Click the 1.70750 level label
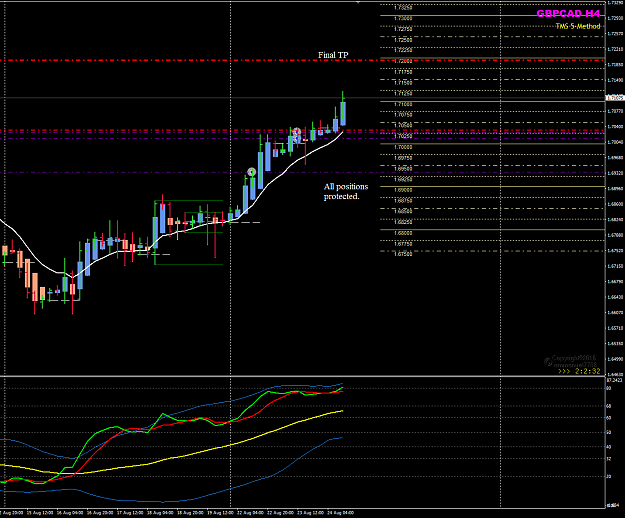625x518 pixels. click(x=403, y=115)
